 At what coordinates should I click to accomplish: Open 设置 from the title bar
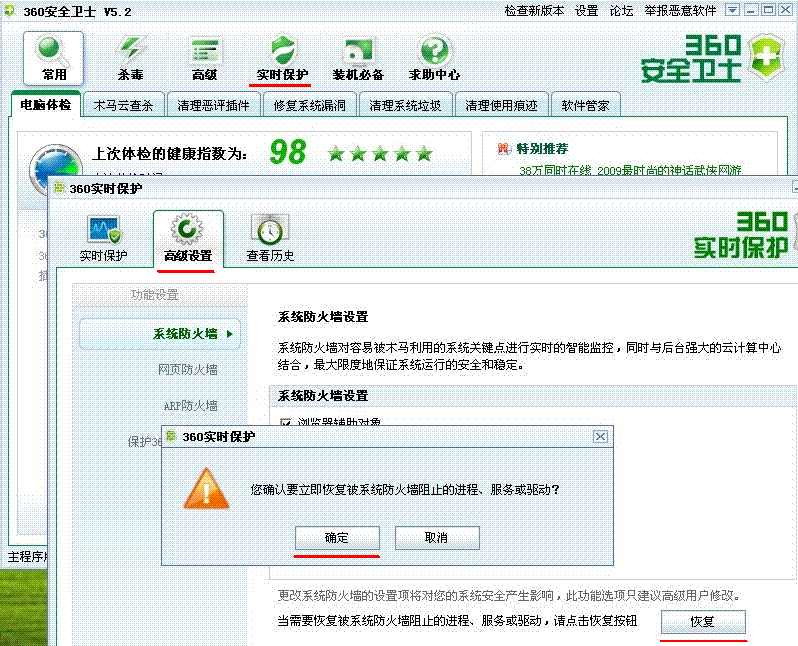pyautogui.click(x=586, y=11)
